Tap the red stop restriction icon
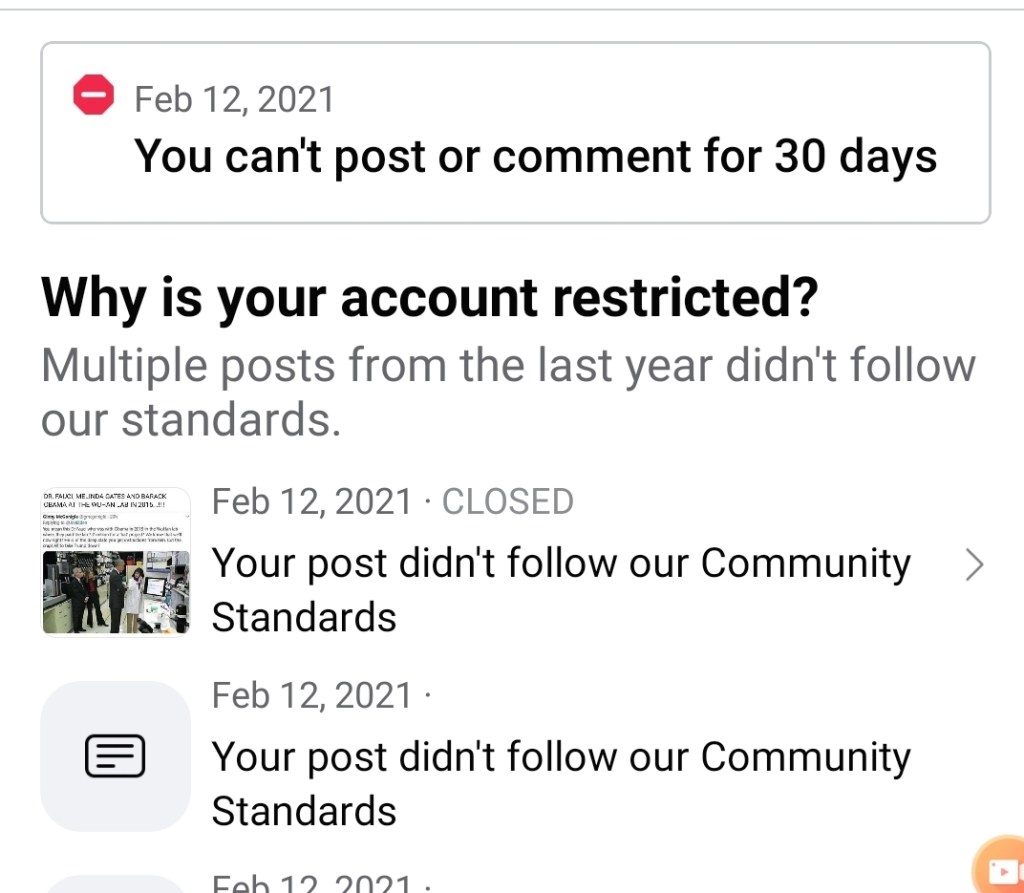Screen dimensions: 1024x893 [x=94, y=96]
